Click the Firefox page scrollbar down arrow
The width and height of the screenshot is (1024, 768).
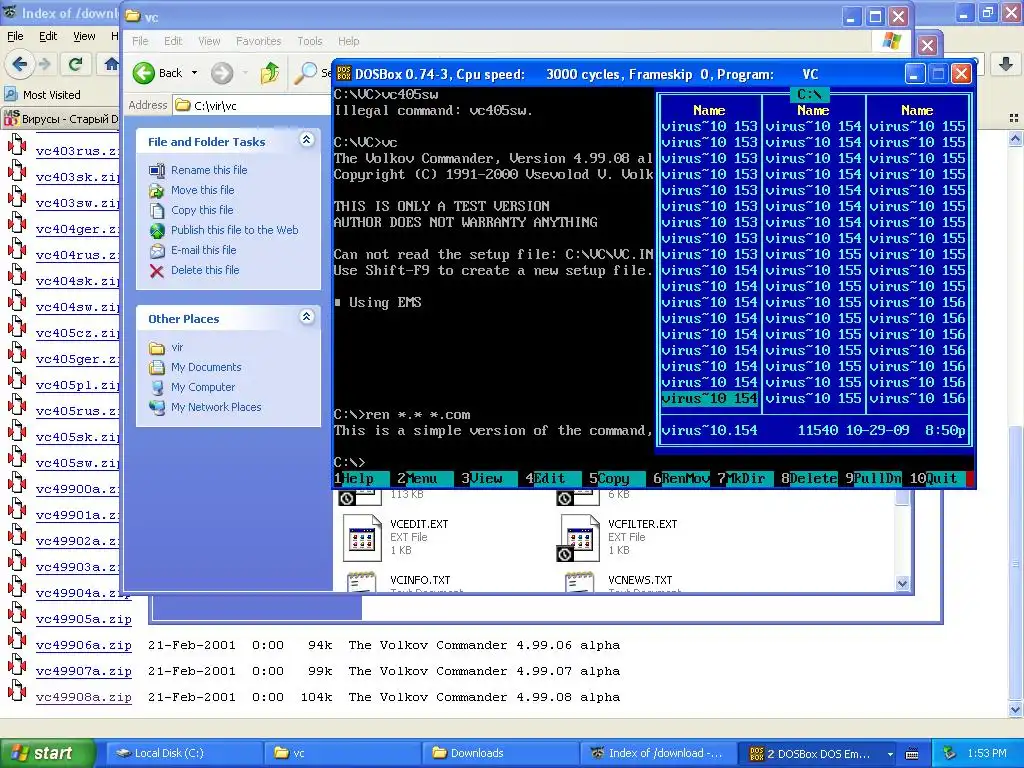pyautogui.click(x=1015, y=709)
